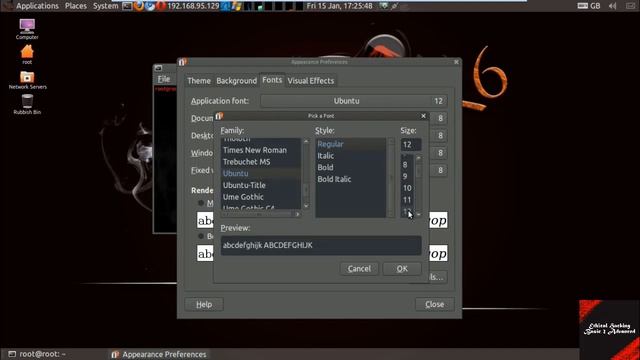Click the Size input field showing 12
This screenshot has height=360, width=640.
(x=411, y=144)
